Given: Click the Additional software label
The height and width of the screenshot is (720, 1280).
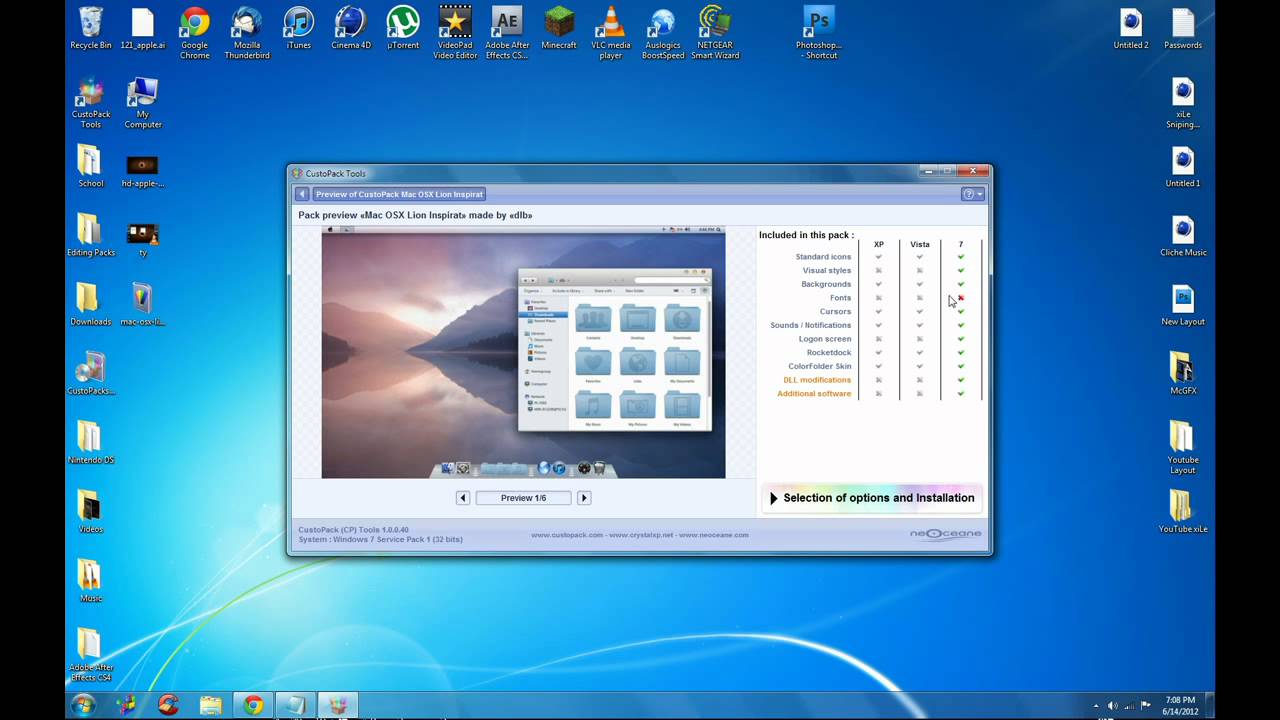Looking at the screenshot, I should coord(814,394).
